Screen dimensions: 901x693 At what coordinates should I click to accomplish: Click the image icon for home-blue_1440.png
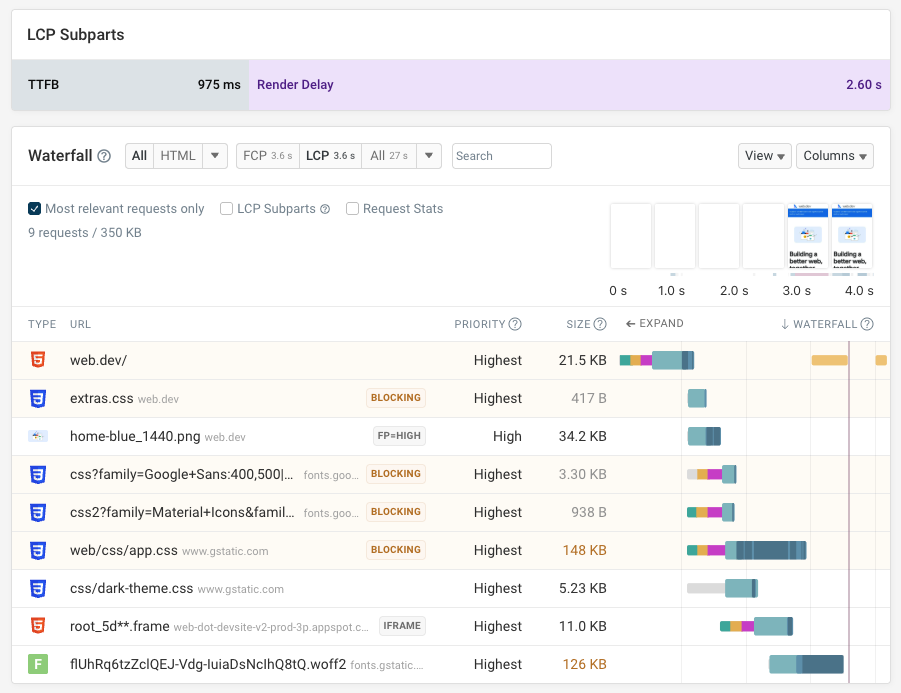click(37, 436)
